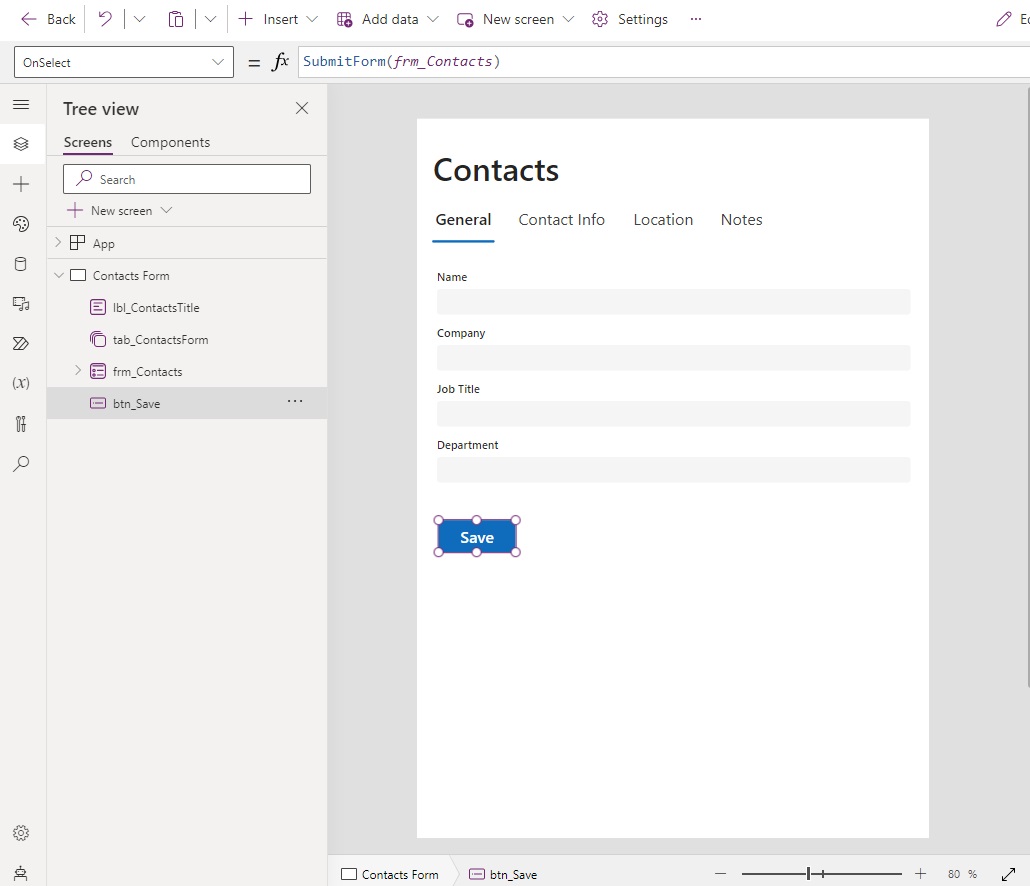Open the New screen dropdown arrow
The width and height of the screenshot is (1030, 886).
tap(569, 19)
